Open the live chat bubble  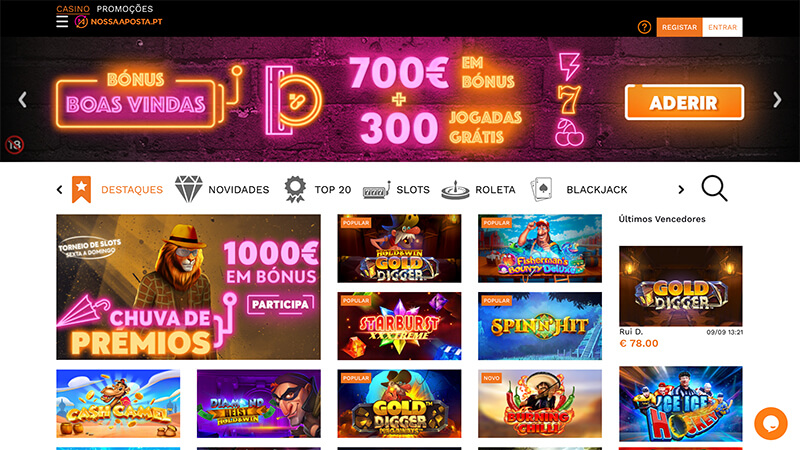tap(770, 423)
